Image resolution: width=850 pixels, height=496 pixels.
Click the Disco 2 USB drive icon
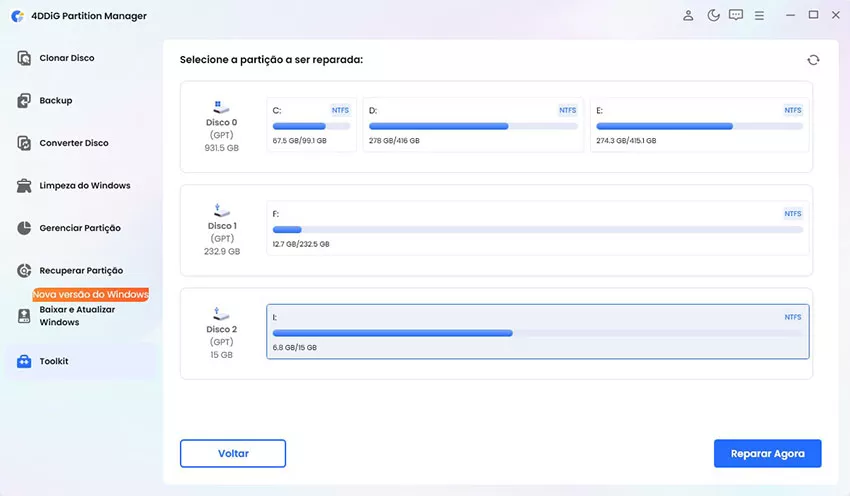[221, 313]
